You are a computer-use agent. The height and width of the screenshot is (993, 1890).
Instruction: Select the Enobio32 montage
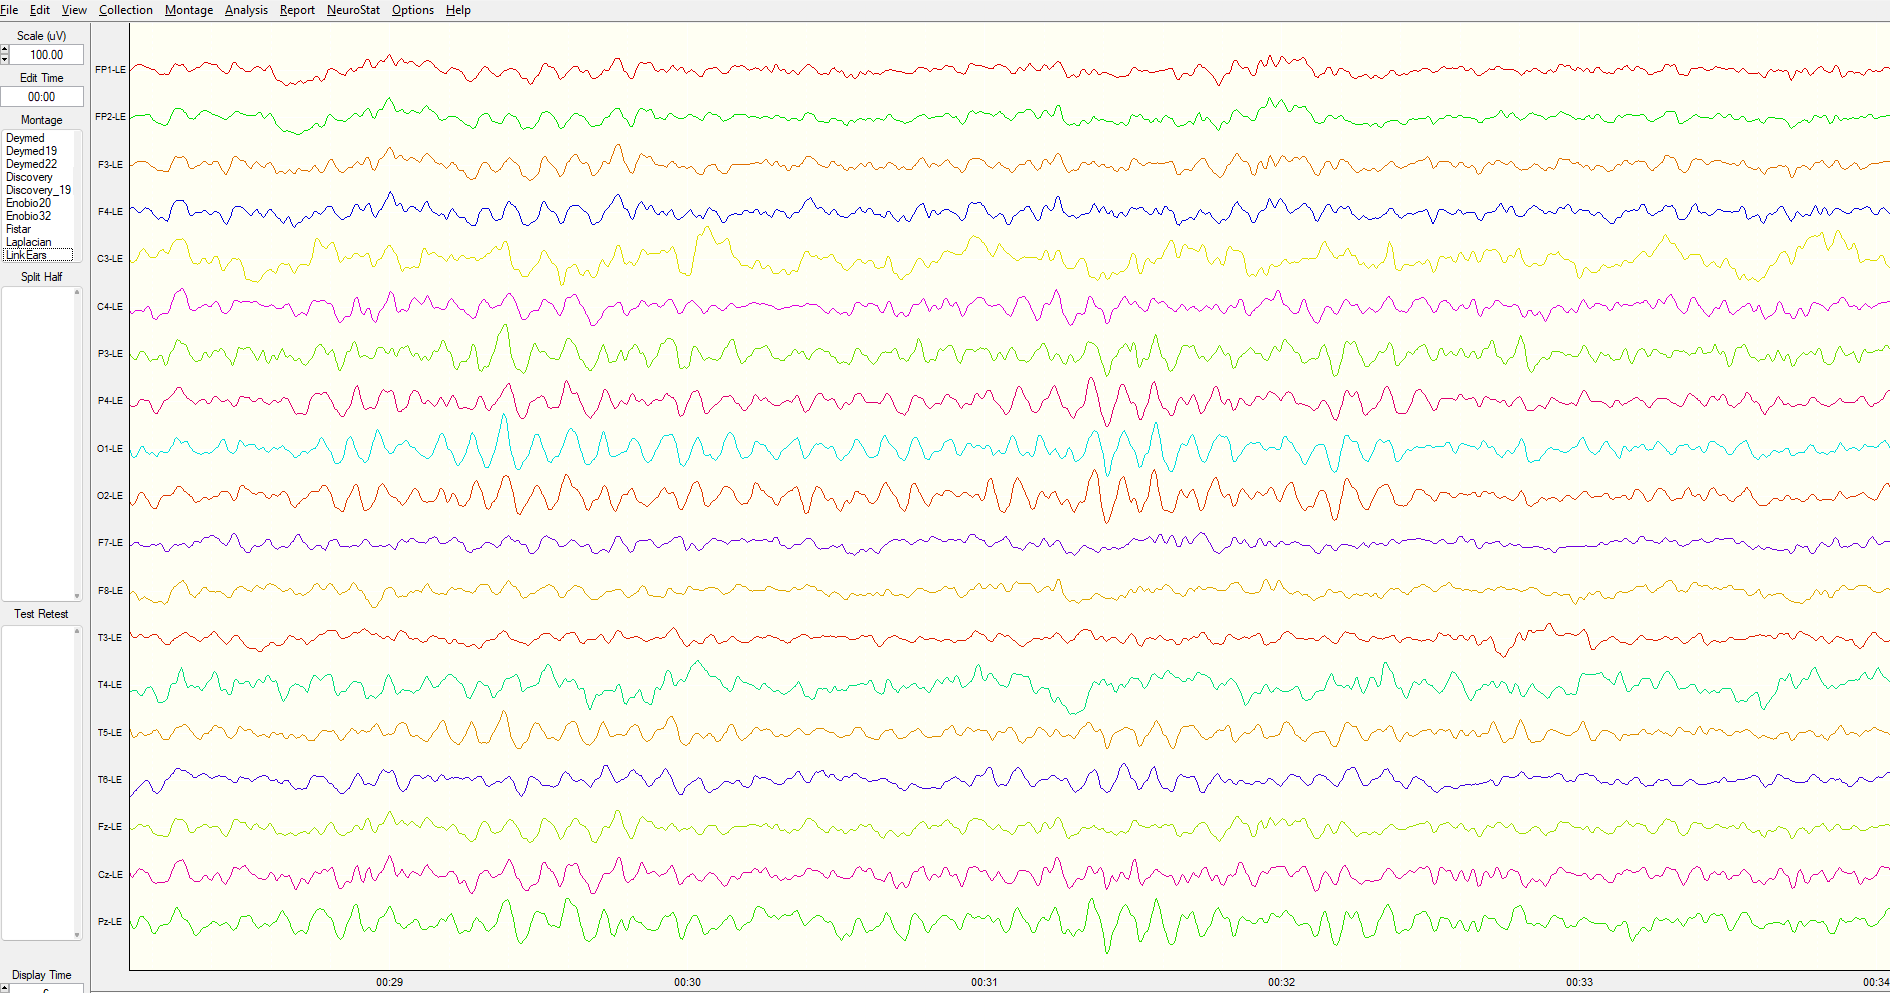(28, 215)
